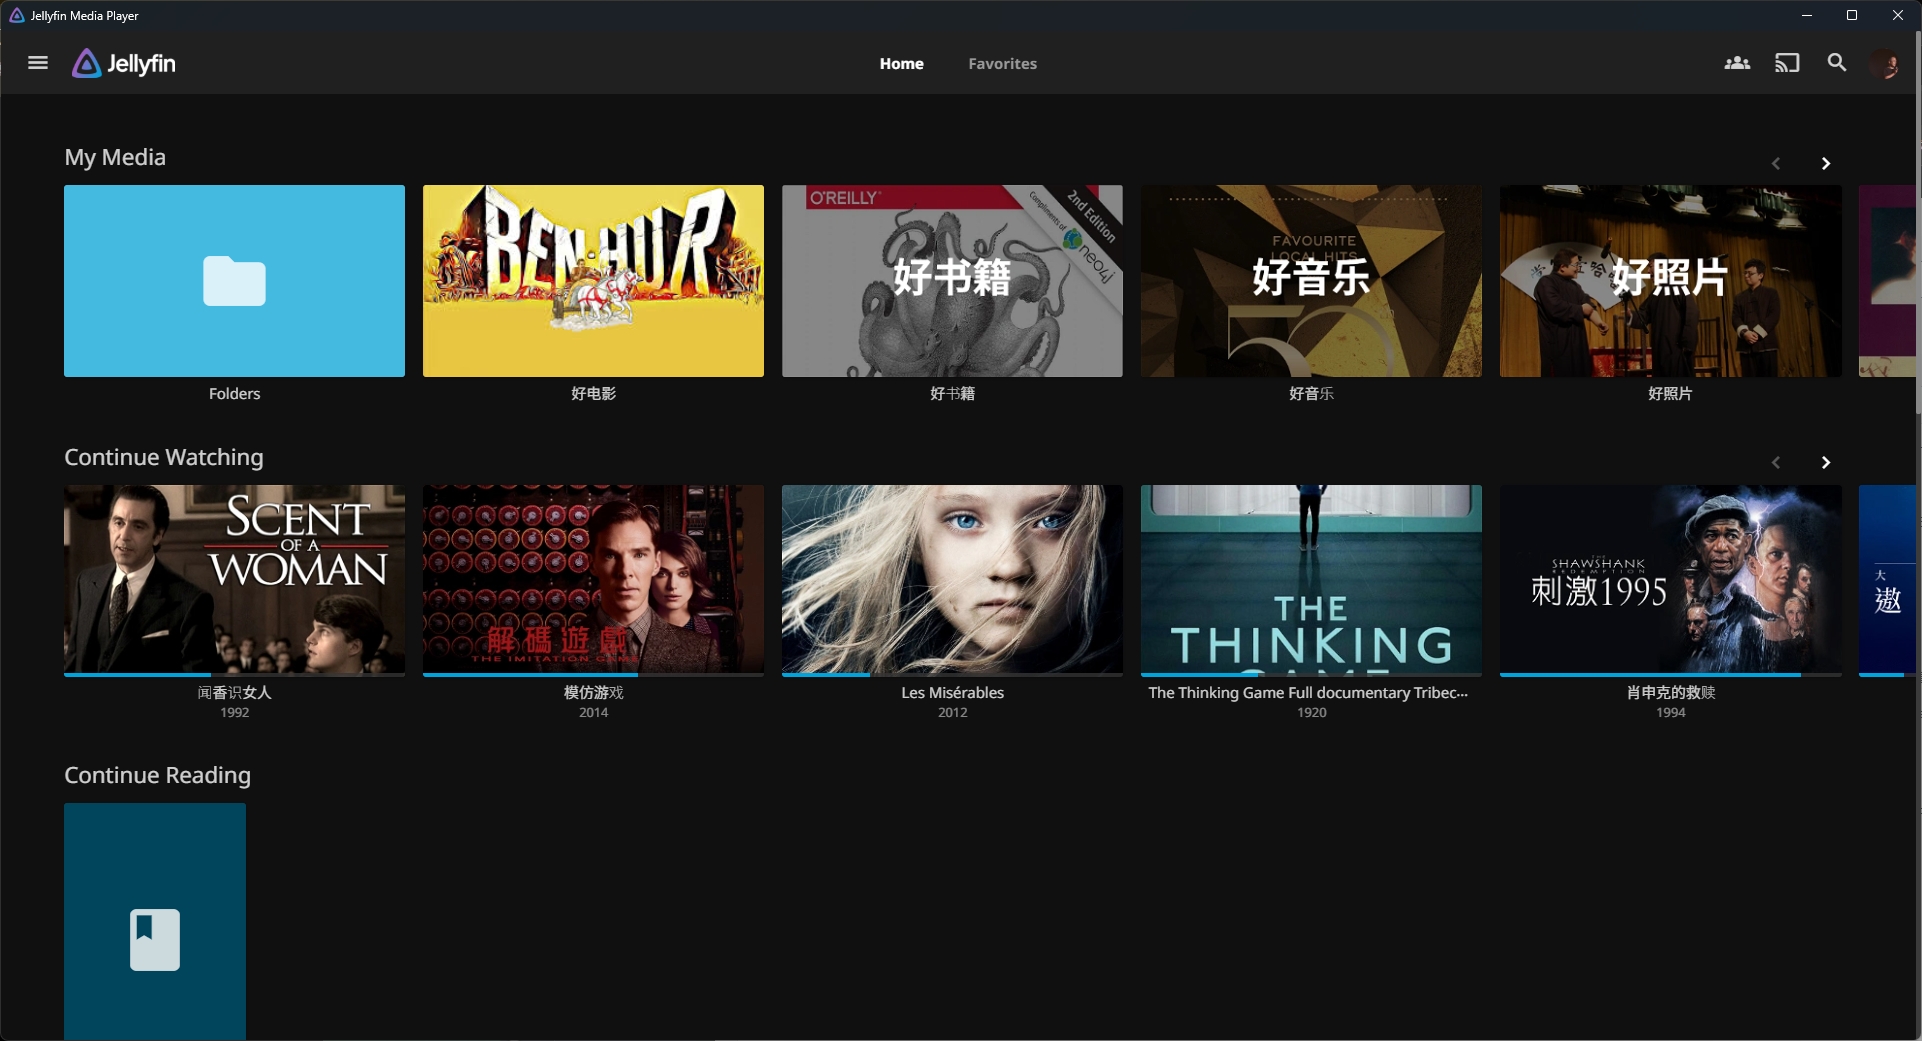Click the Cast to device icon

pyautogui.click(x=1787, y=63)
